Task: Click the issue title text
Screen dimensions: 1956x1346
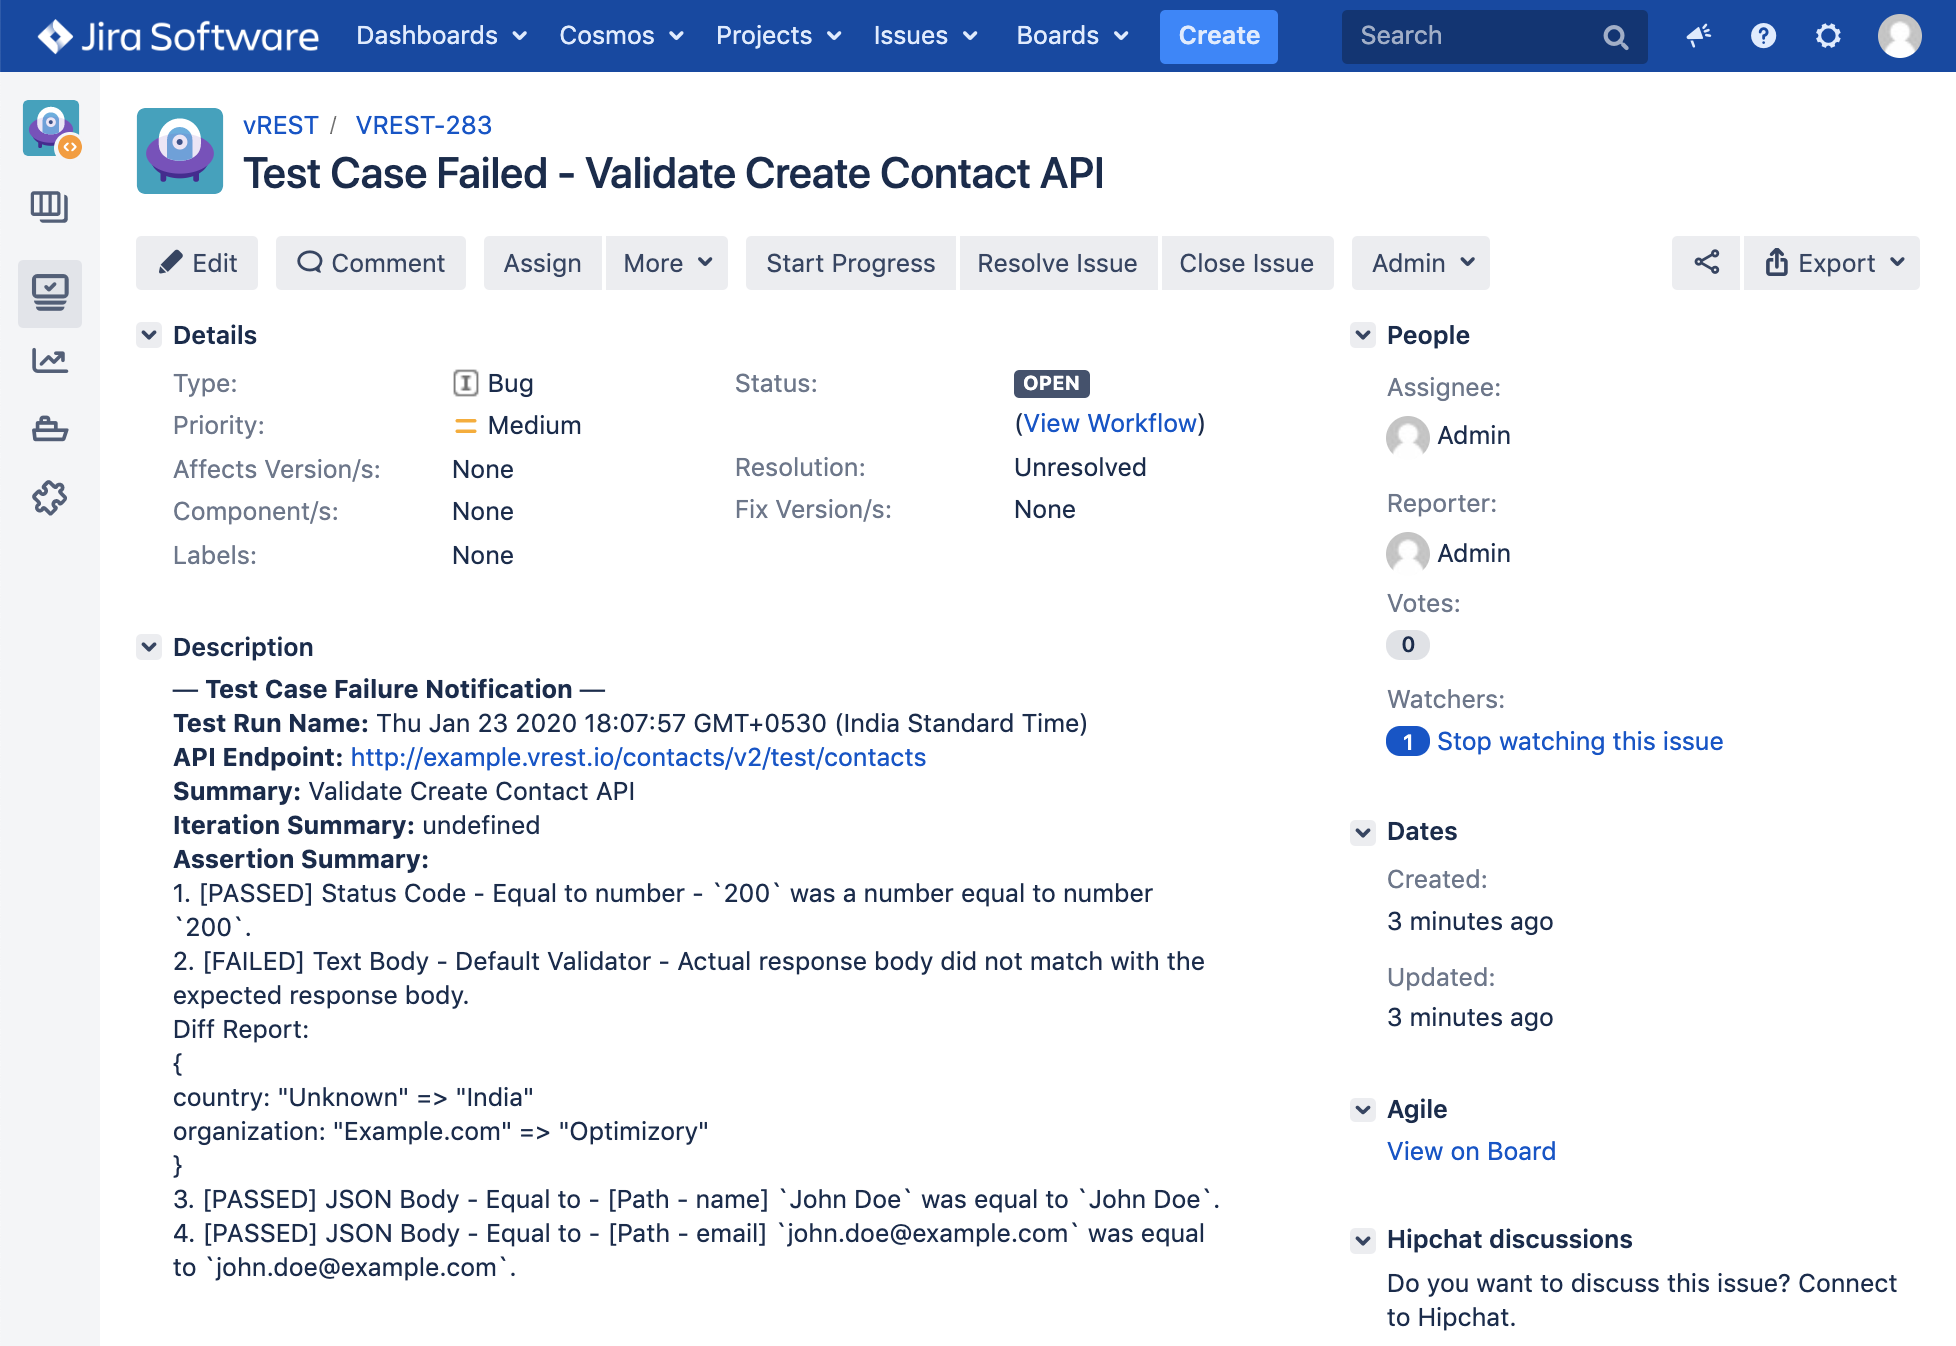Action: tap(673, 173)
